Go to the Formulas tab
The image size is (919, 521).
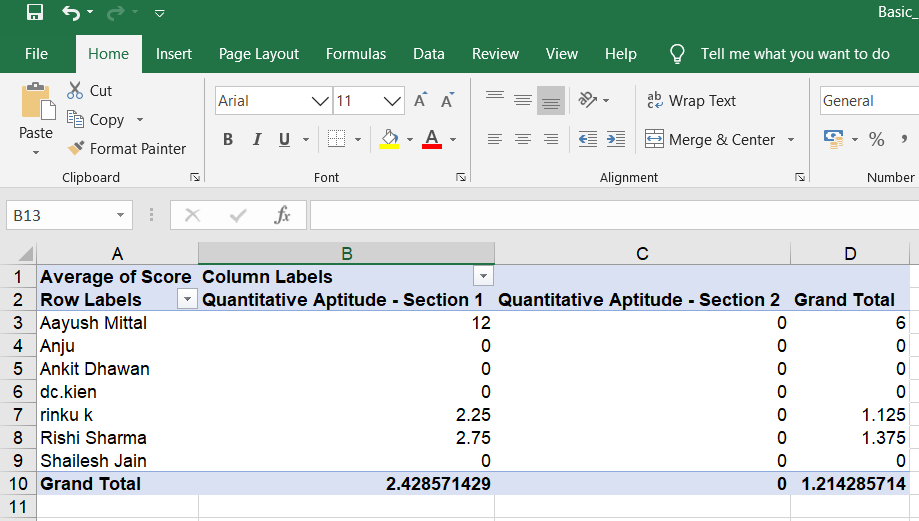coord(356,54)
